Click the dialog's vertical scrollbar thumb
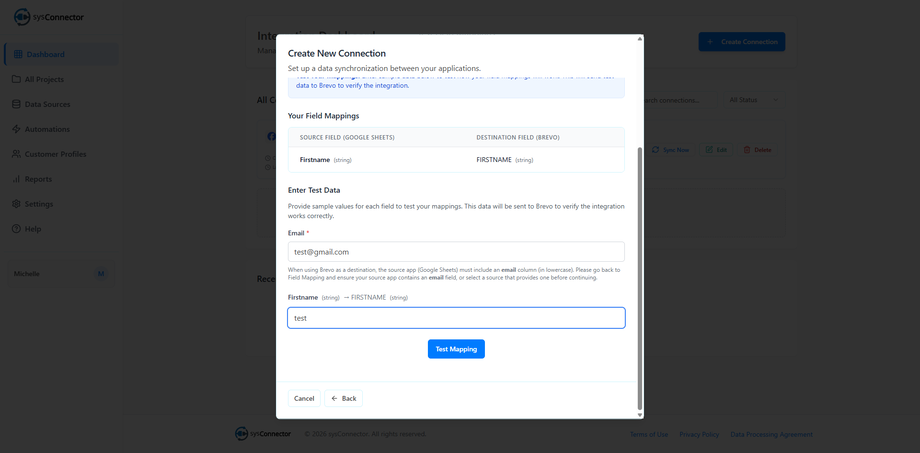Viewport: 920px width, 453px height. click(640, 278)
